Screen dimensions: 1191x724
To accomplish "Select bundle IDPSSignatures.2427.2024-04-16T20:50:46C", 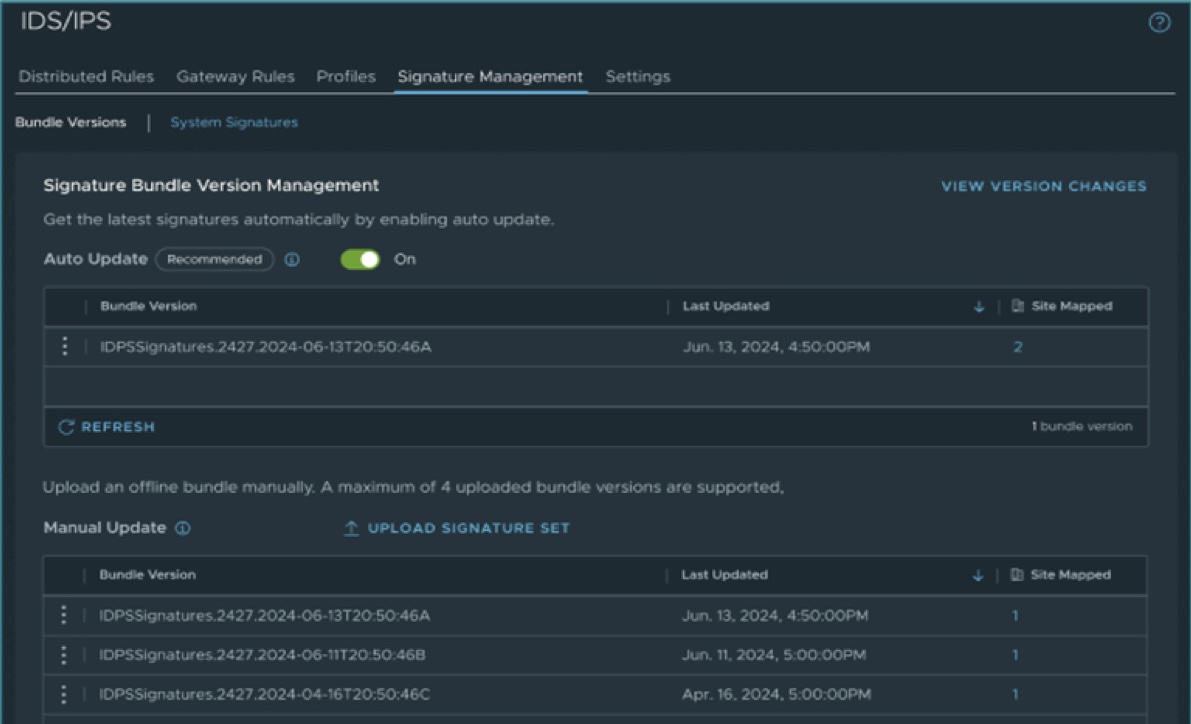I will [x=264, y=694].
